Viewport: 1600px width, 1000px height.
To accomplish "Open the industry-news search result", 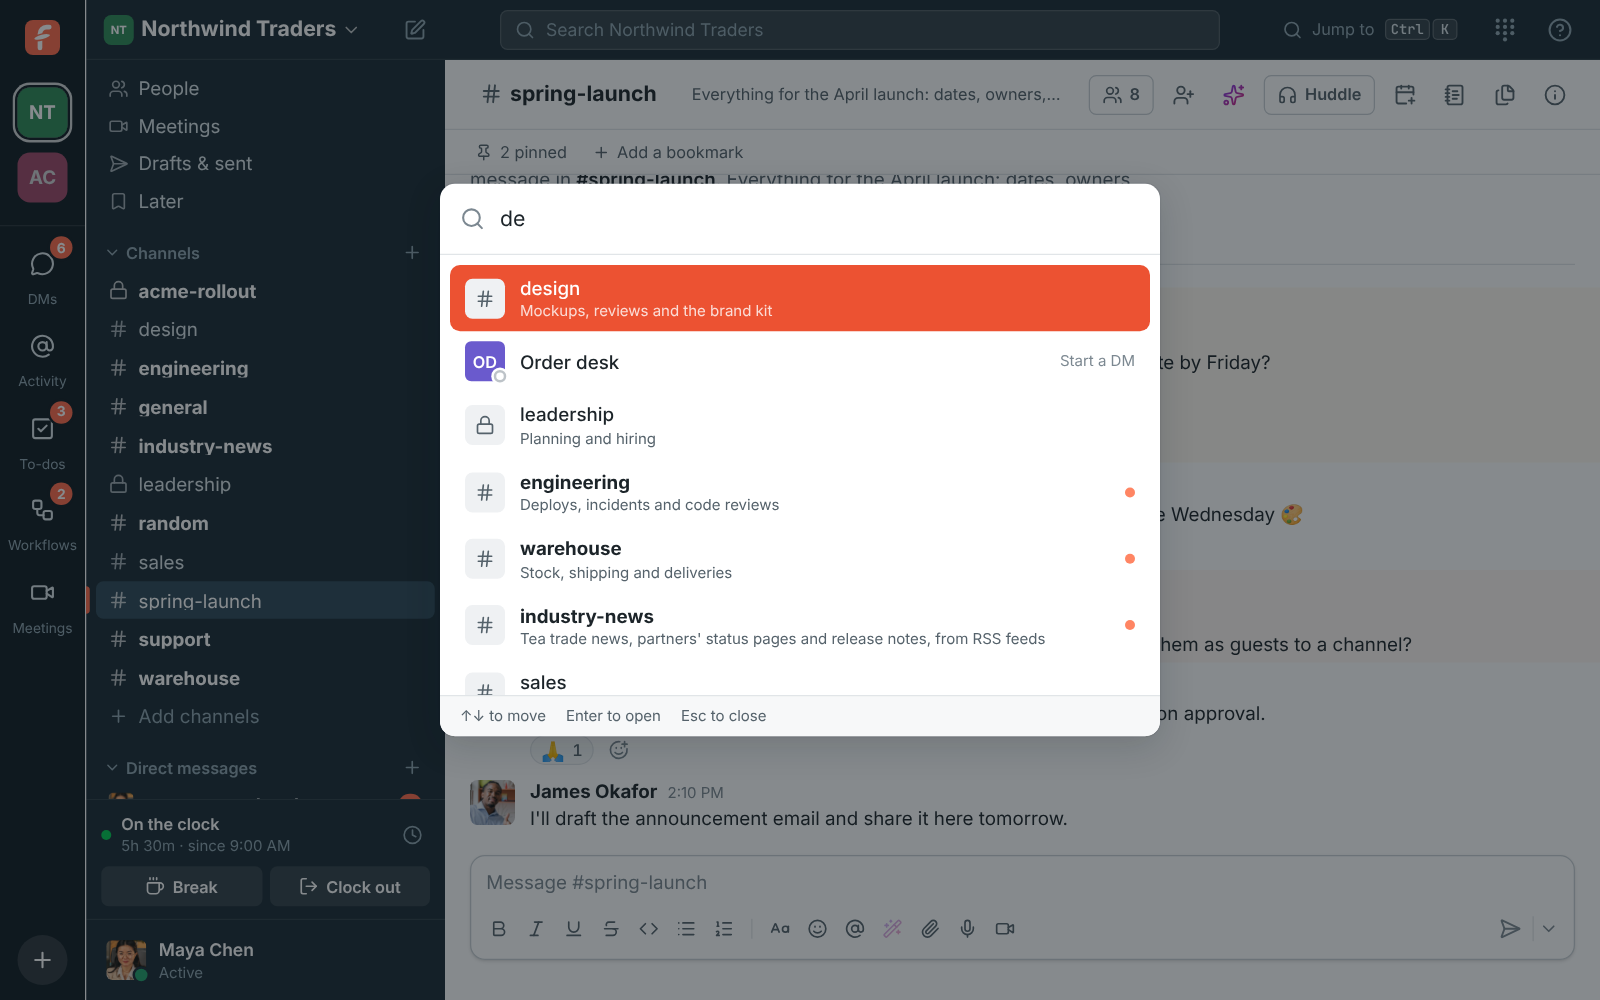I will pos(800,626).
